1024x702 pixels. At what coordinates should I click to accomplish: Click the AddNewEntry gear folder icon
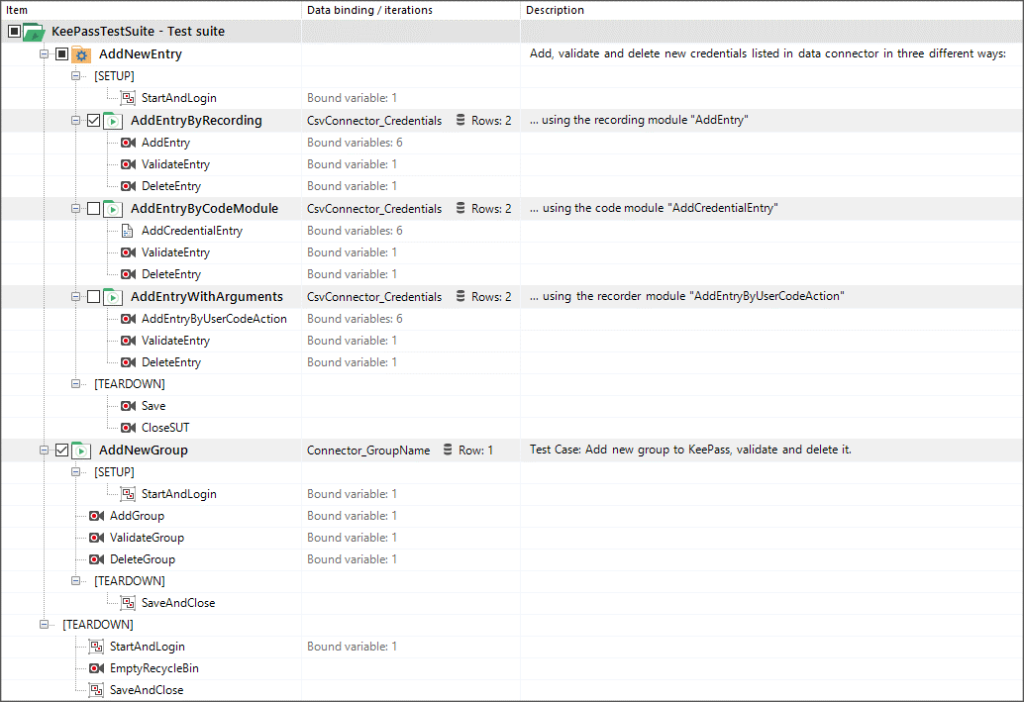tap(81, 54)
